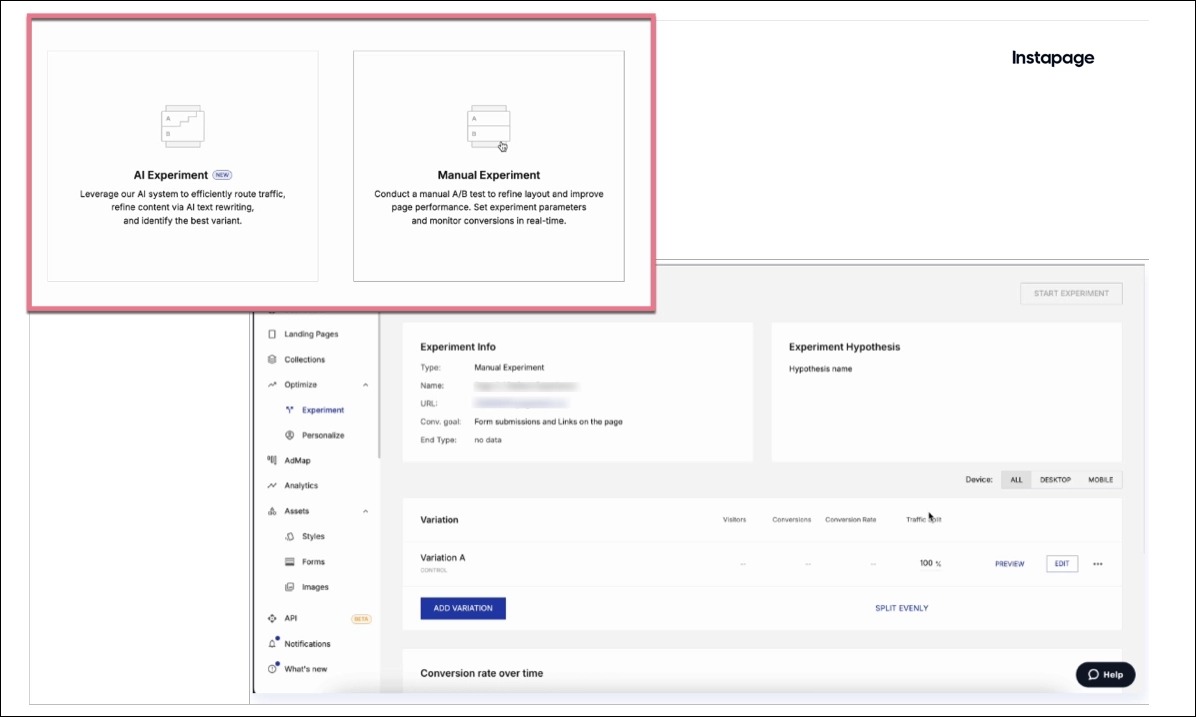
Task: Open the Help chat bubble
Action: (1104, 674)
